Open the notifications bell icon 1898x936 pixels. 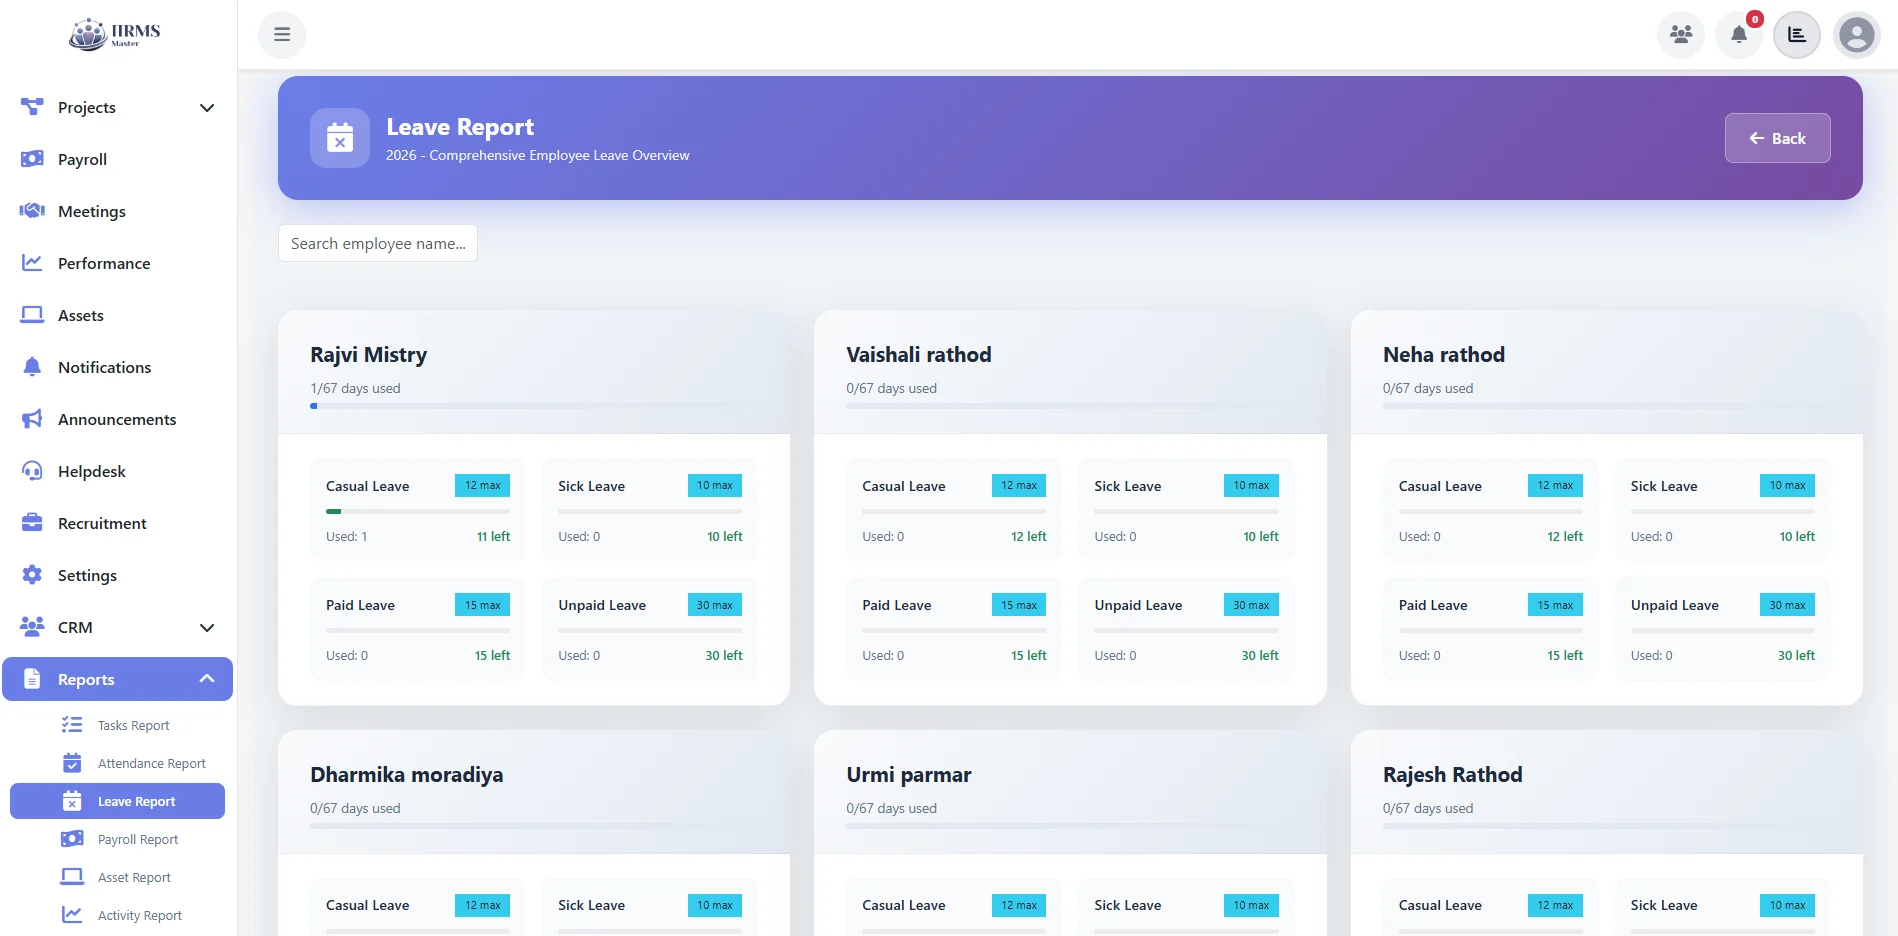(1739, 35)
